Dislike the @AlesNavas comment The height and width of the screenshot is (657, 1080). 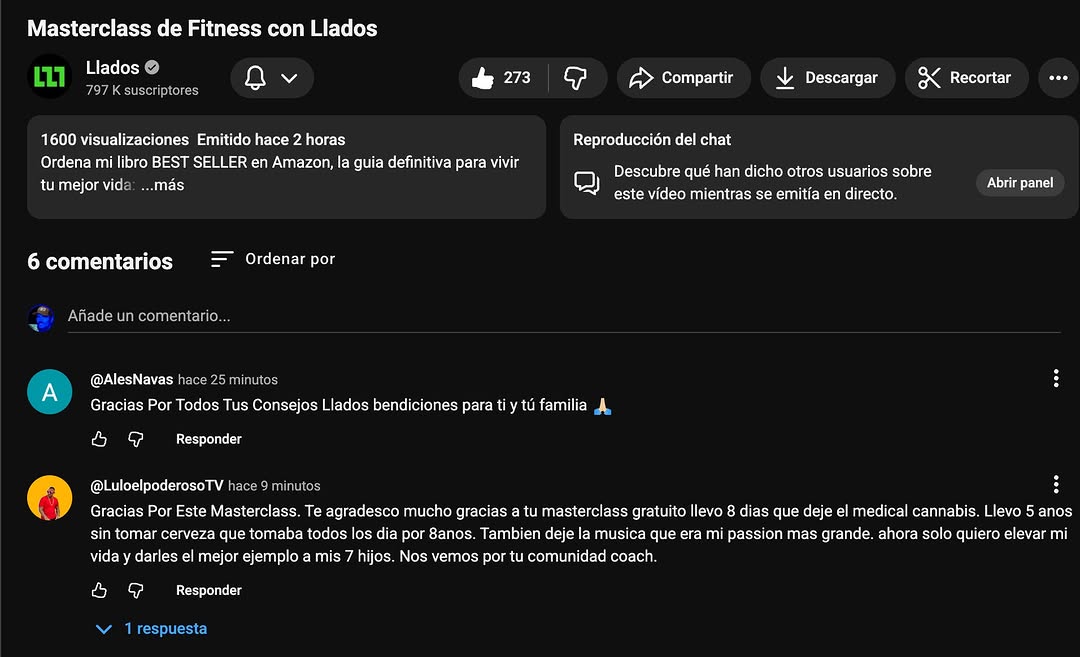(x=136, y=439)
